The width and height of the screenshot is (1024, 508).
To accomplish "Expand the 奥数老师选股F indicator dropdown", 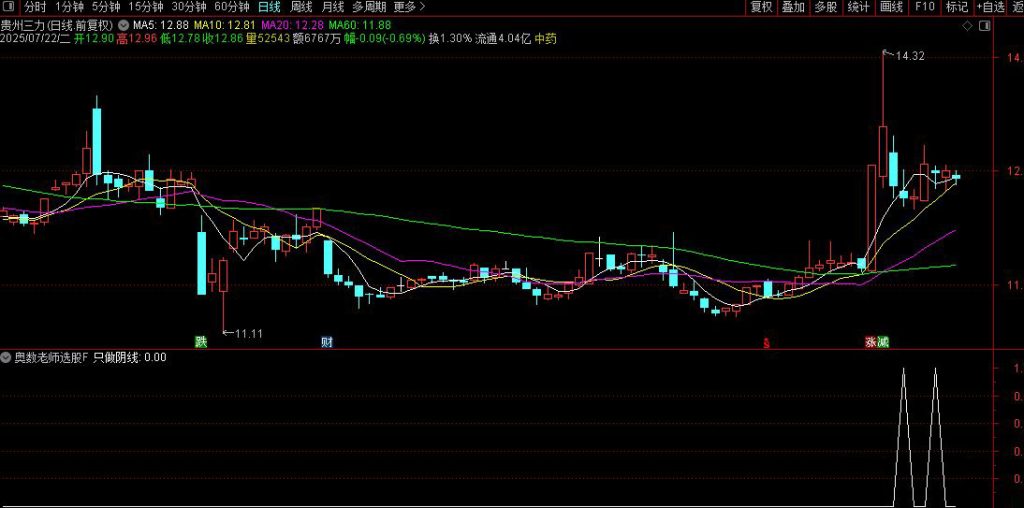I will [7, 357].
